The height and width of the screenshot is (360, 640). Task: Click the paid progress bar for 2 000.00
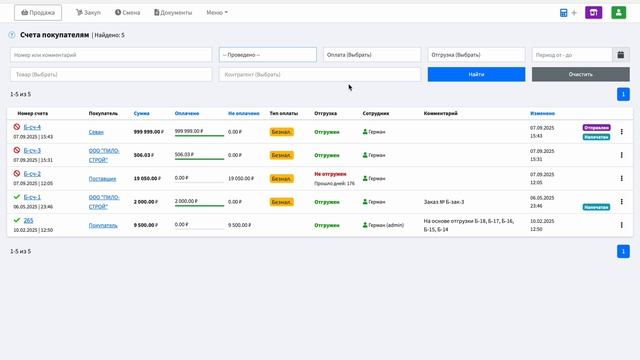click(x=199, y=205)
